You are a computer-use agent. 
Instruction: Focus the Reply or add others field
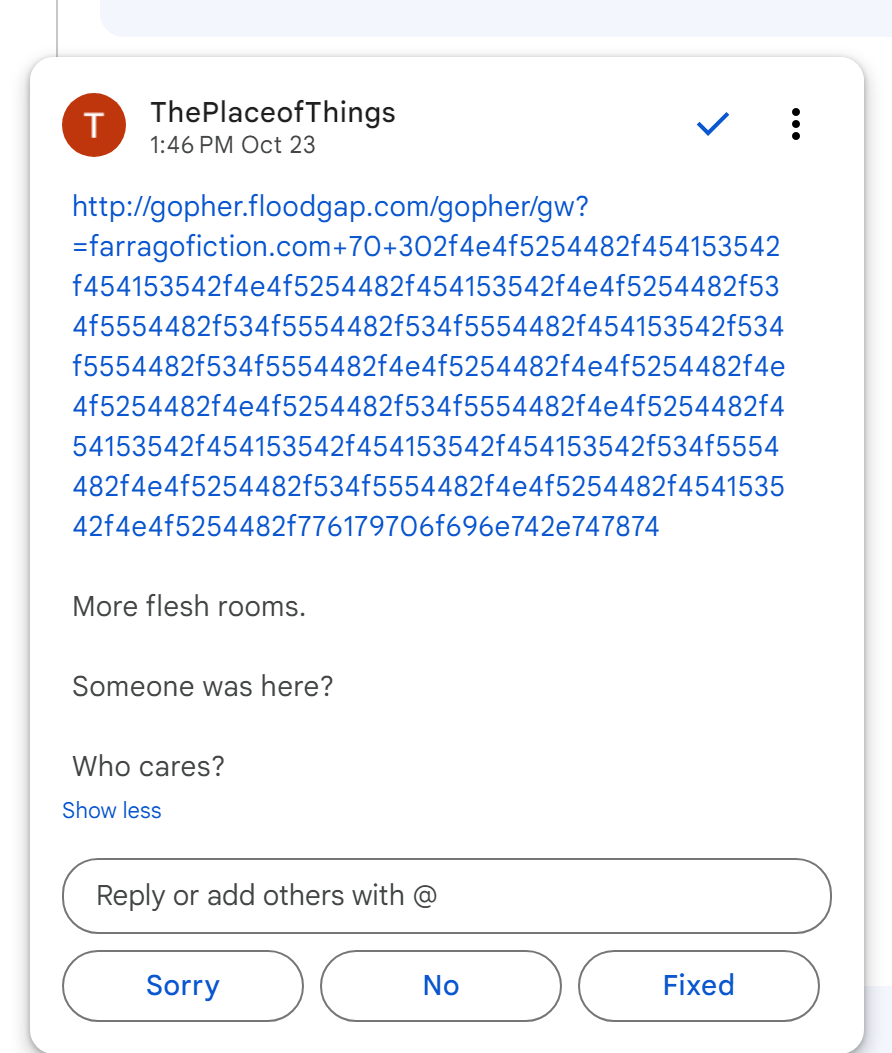click(x=446, y=895)
